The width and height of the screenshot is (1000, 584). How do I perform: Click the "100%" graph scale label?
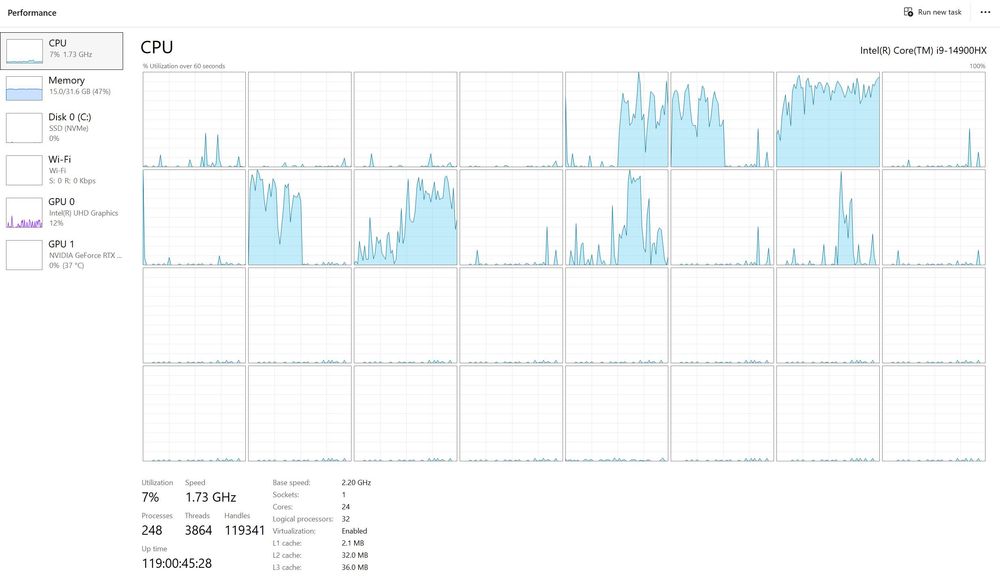coord(977,66)
